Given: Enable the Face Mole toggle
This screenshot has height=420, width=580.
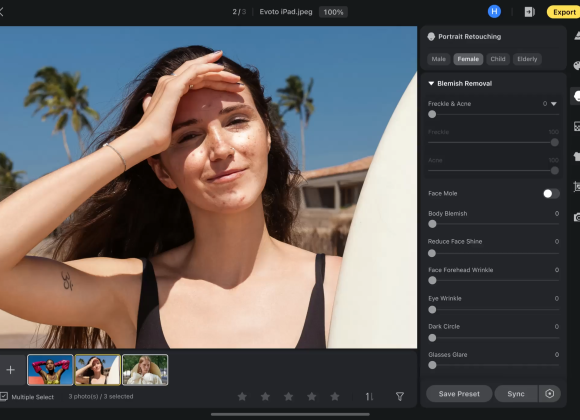Looking at the screenshot, I should click(551, 194).
